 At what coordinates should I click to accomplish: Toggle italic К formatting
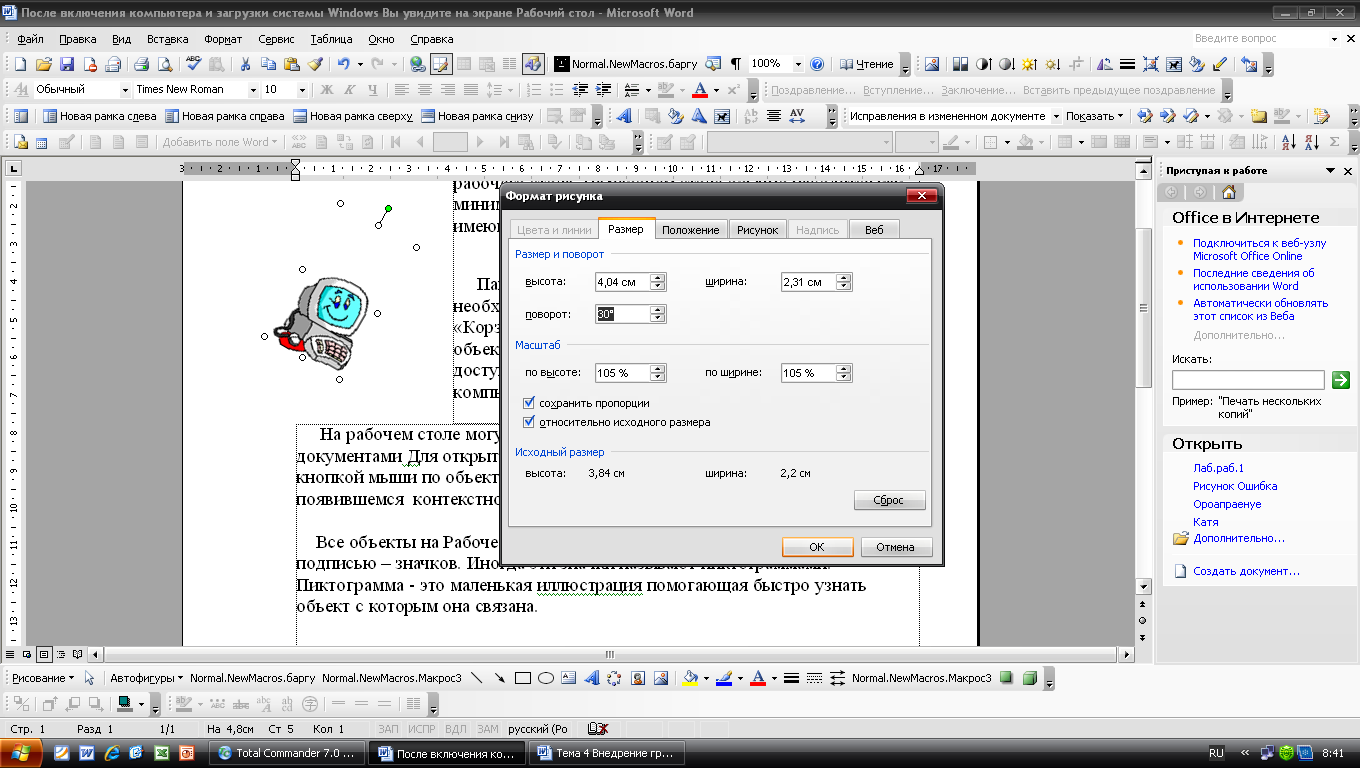(x=349, y=90)
